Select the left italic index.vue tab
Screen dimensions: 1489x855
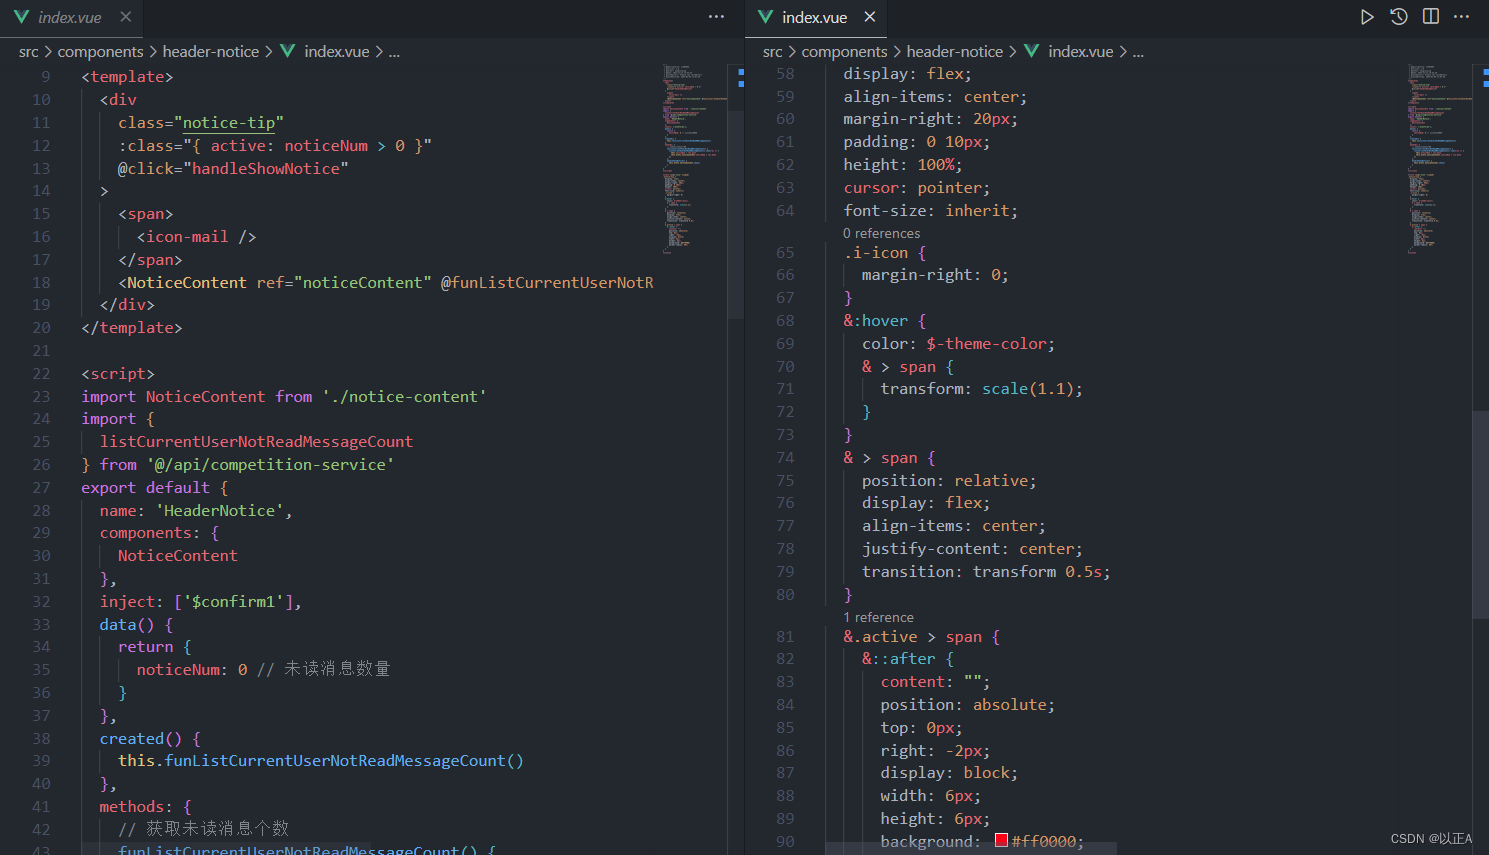tap(70, 17)
